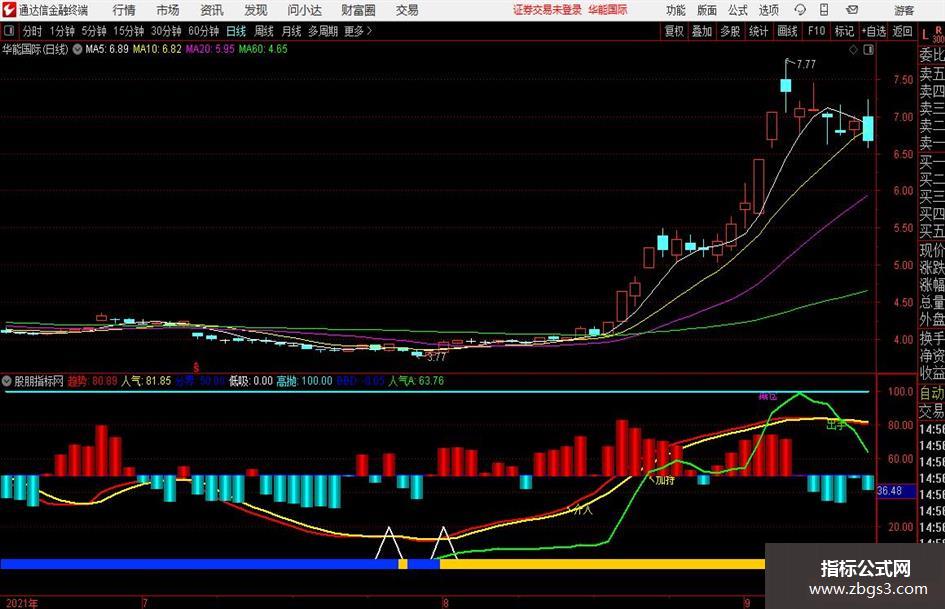This screenshot has width=945, height=609.
Task: Add stock with +自选 button
Action: tap(874, 31)
